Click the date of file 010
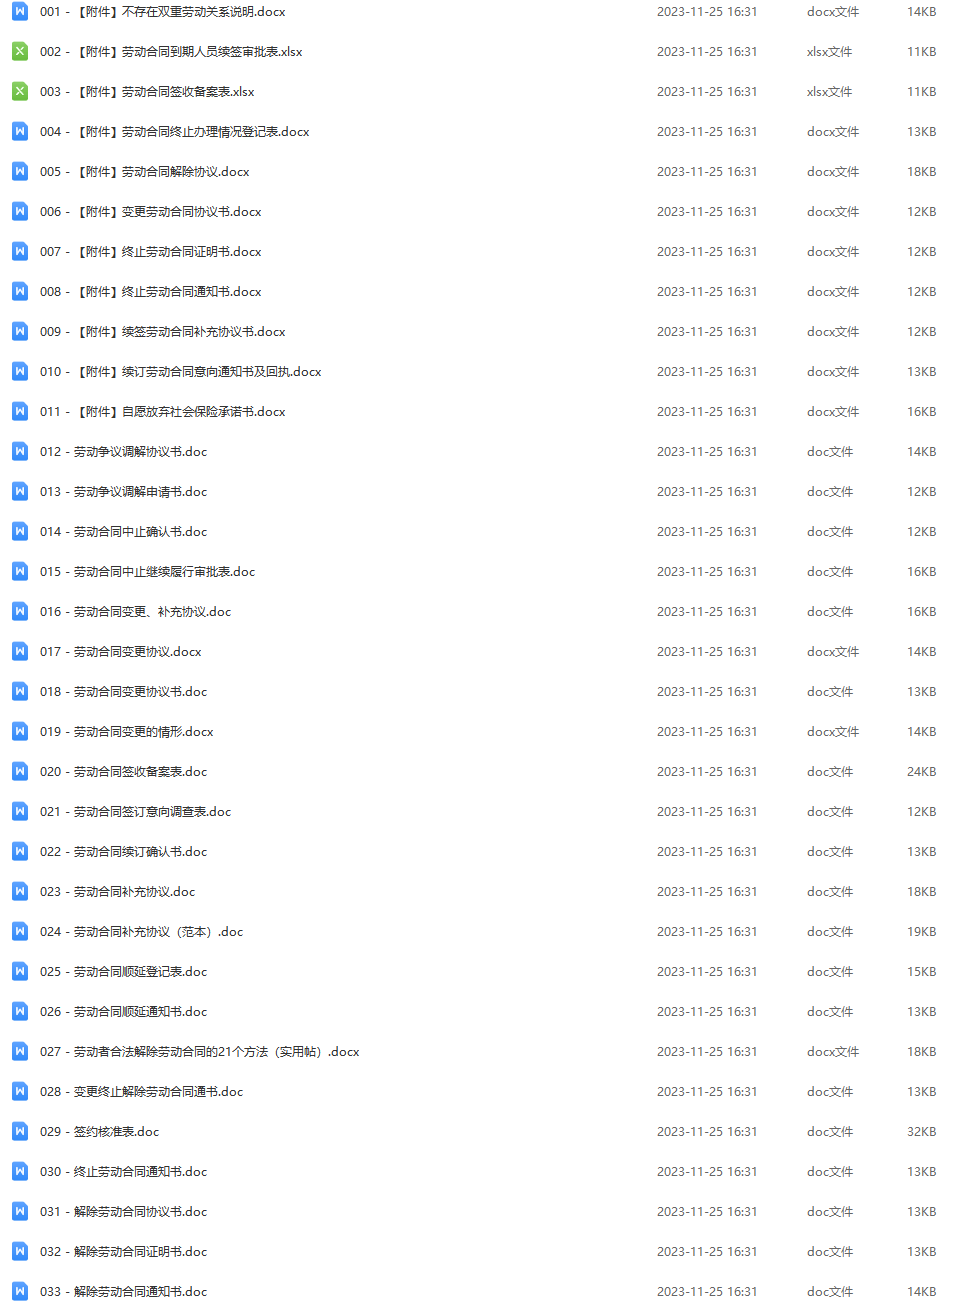This screenshot has width=960, height=1303. 707,371
